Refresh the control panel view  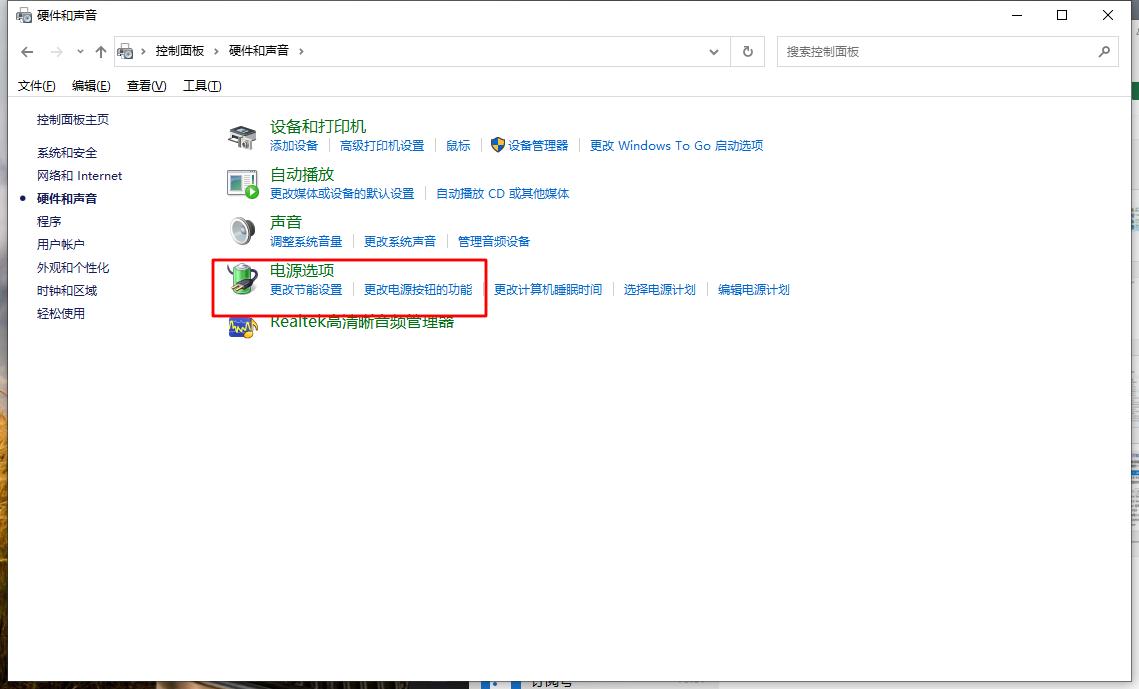747,52
